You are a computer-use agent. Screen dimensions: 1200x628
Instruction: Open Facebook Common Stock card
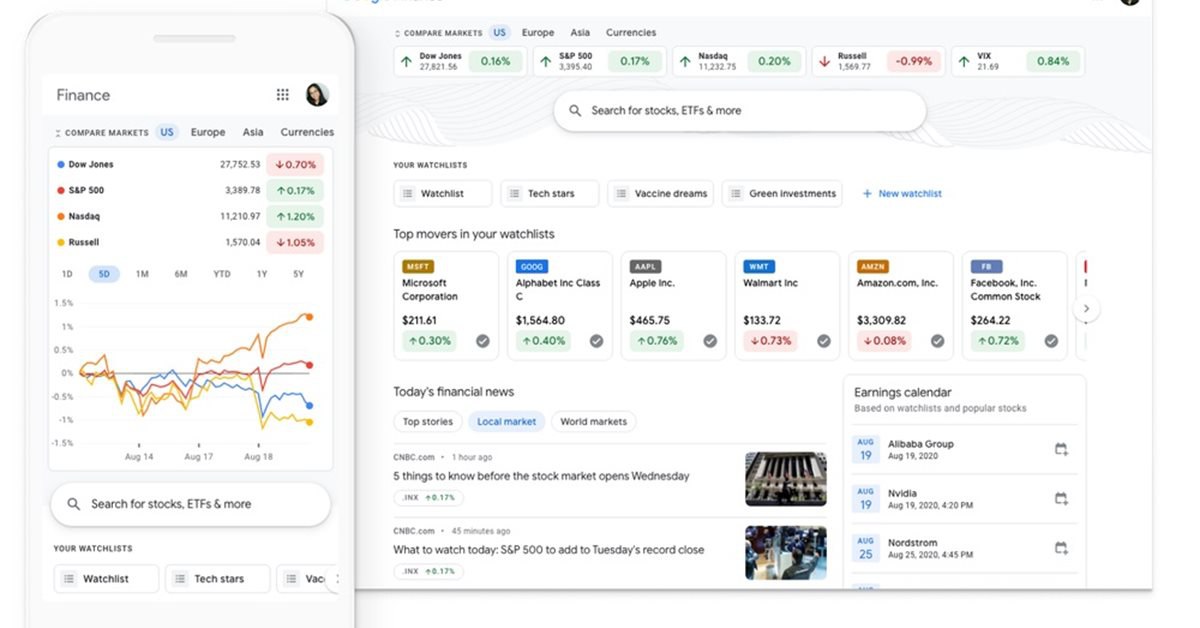(1015, 305)
